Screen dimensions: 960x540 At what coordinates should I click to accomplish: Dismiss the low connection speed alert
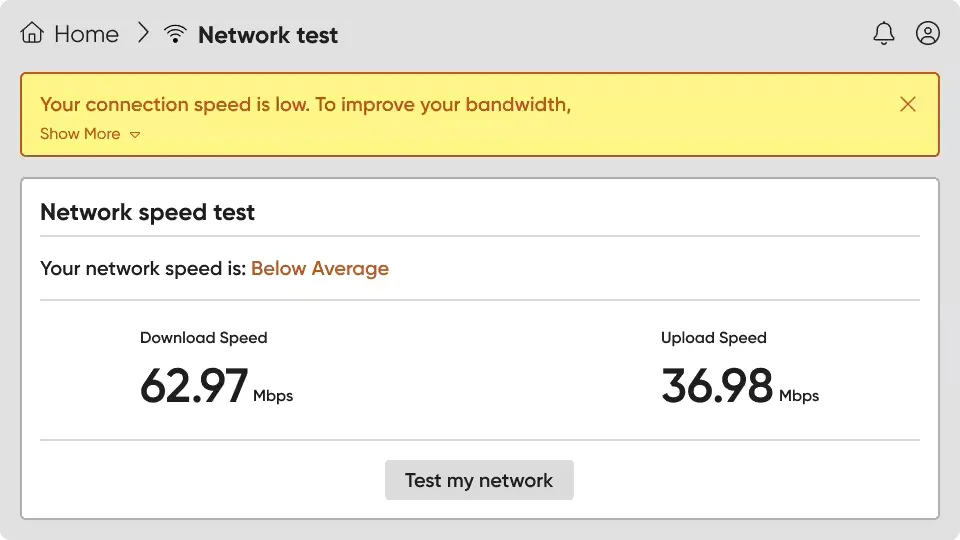pos(908,104)
